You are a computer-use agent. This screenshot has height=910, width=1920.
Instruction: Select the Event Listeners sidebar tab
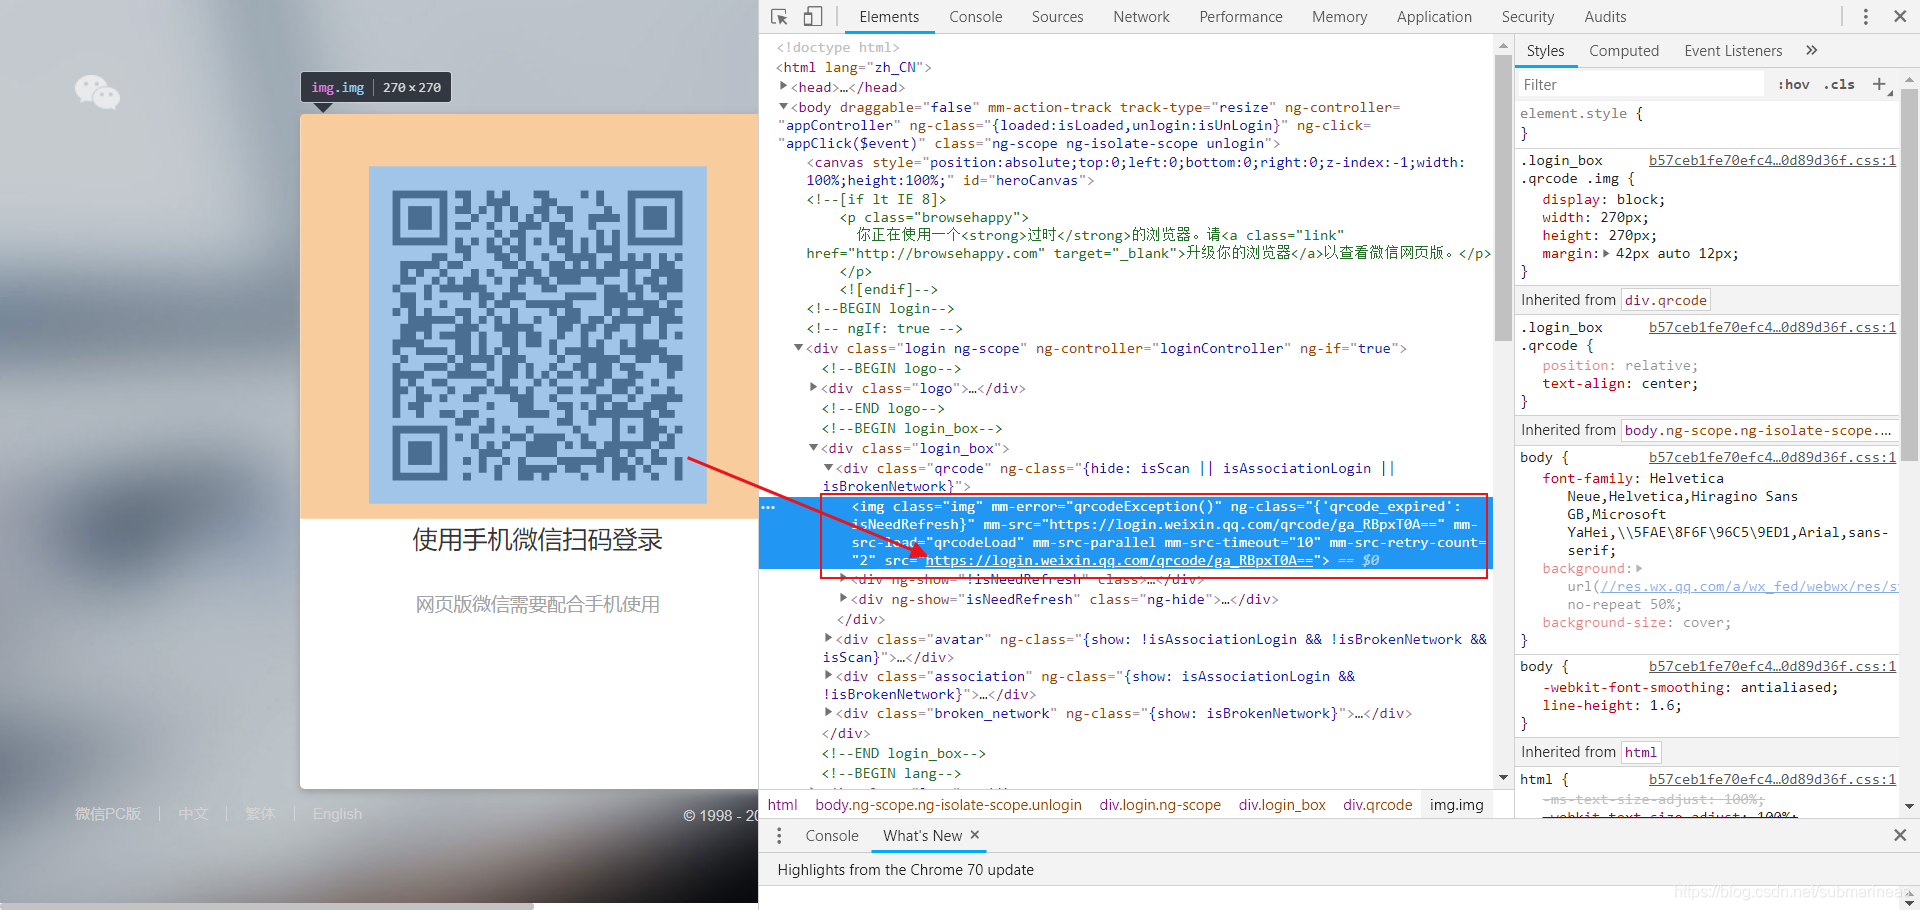click(1733, 51)
